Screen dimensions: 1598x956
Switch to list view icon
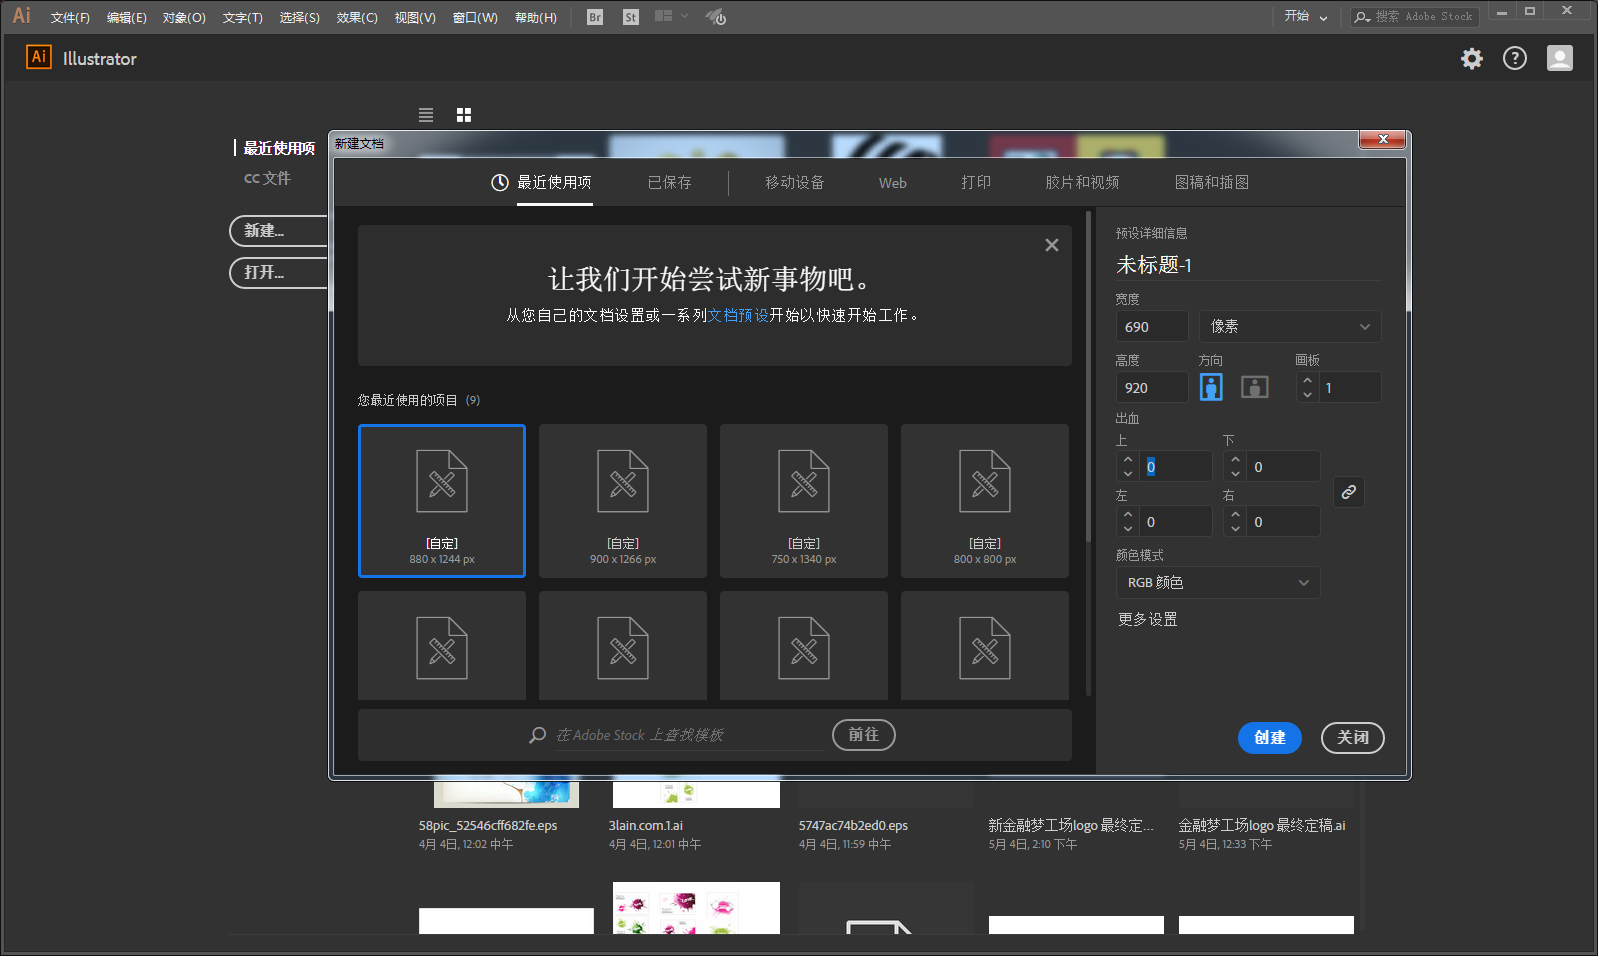pyautogui.click(x=426, y=115)
